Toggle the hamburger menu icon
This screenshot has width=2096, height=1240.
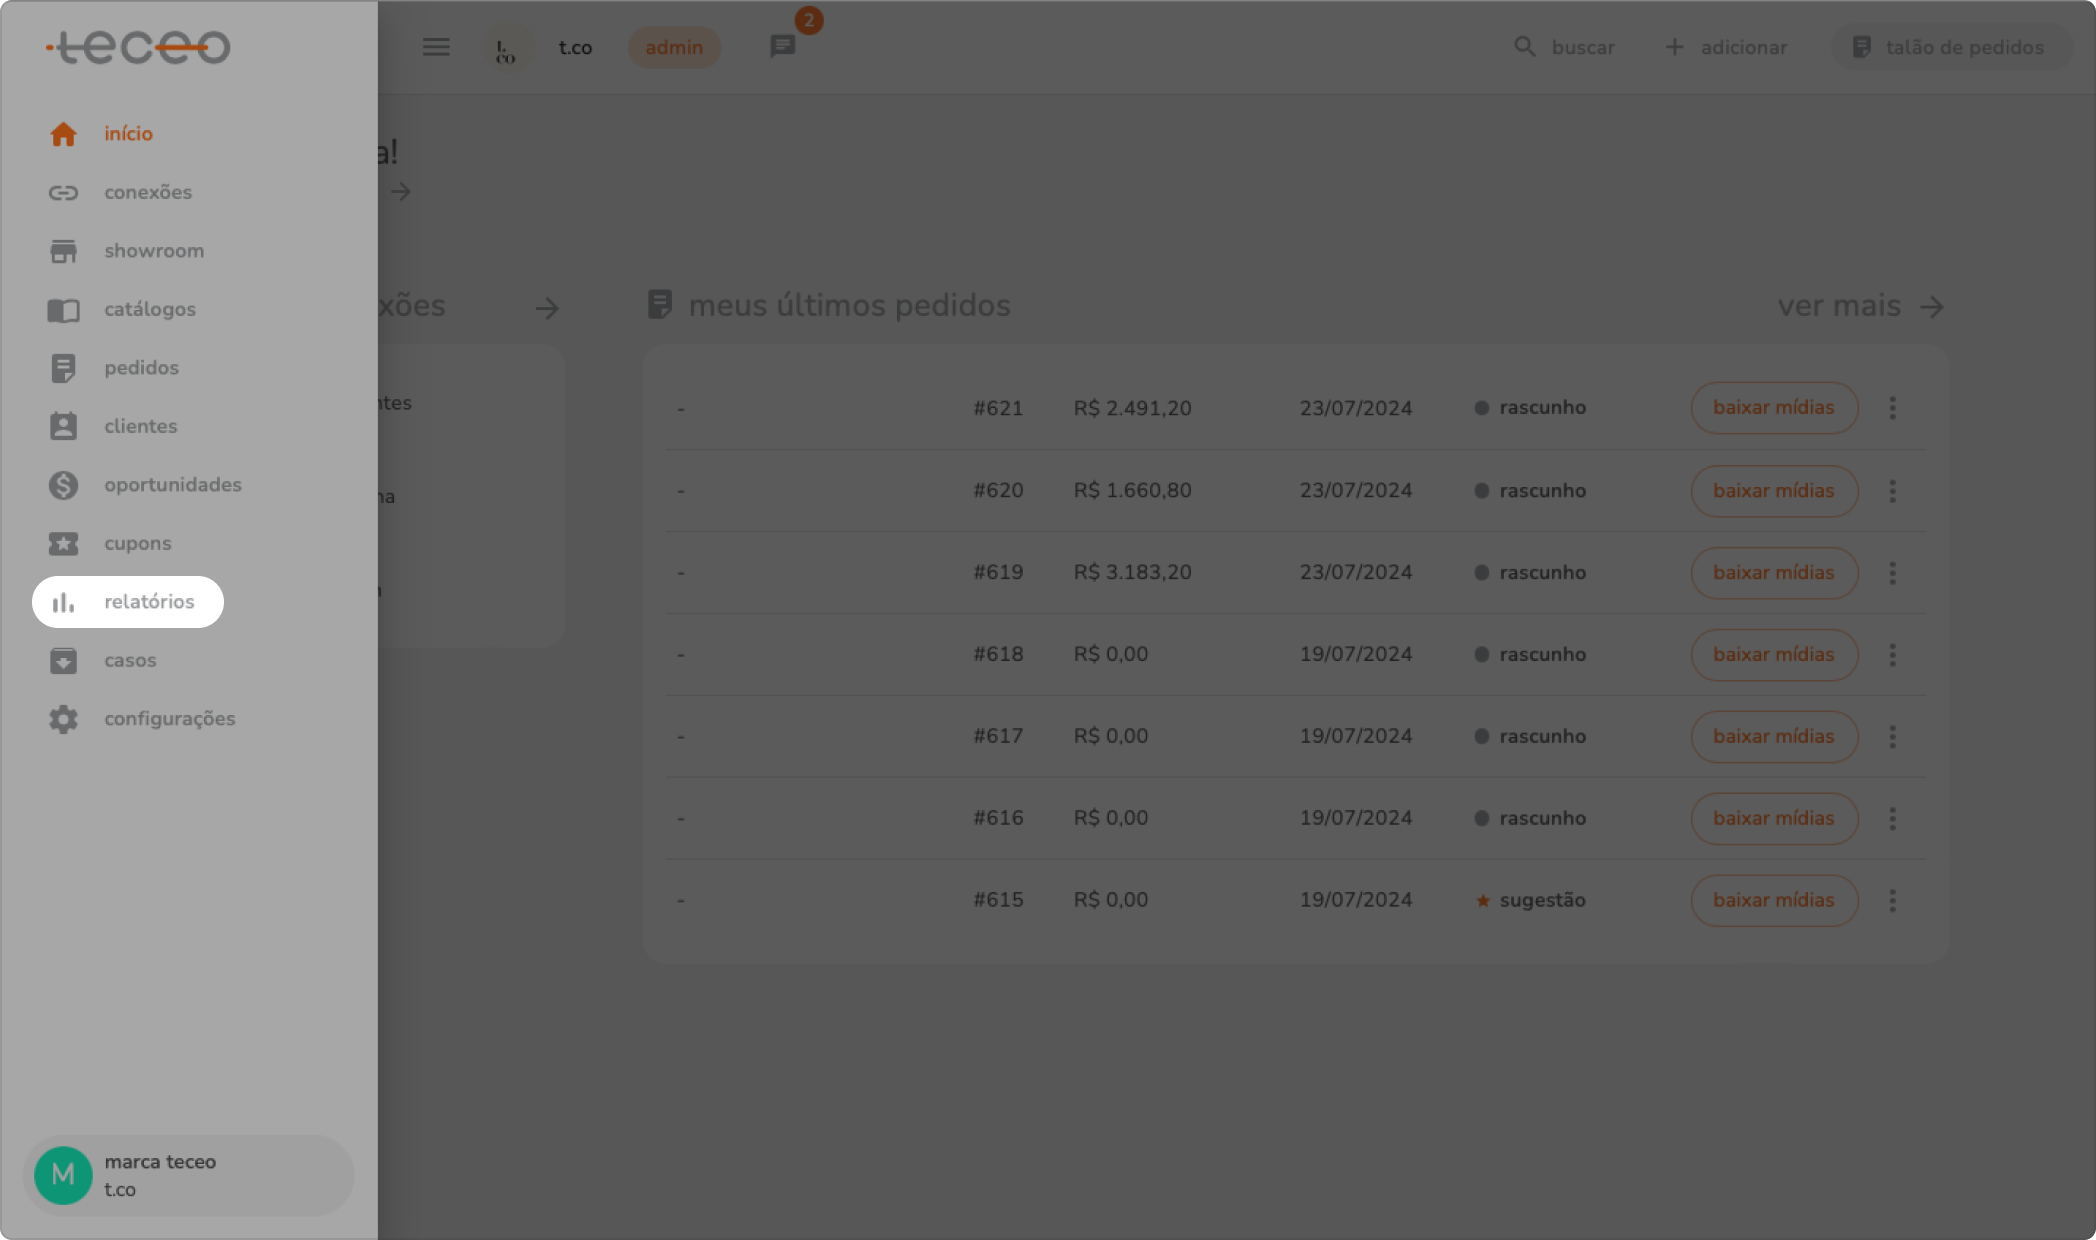click(x=436, y=47)
